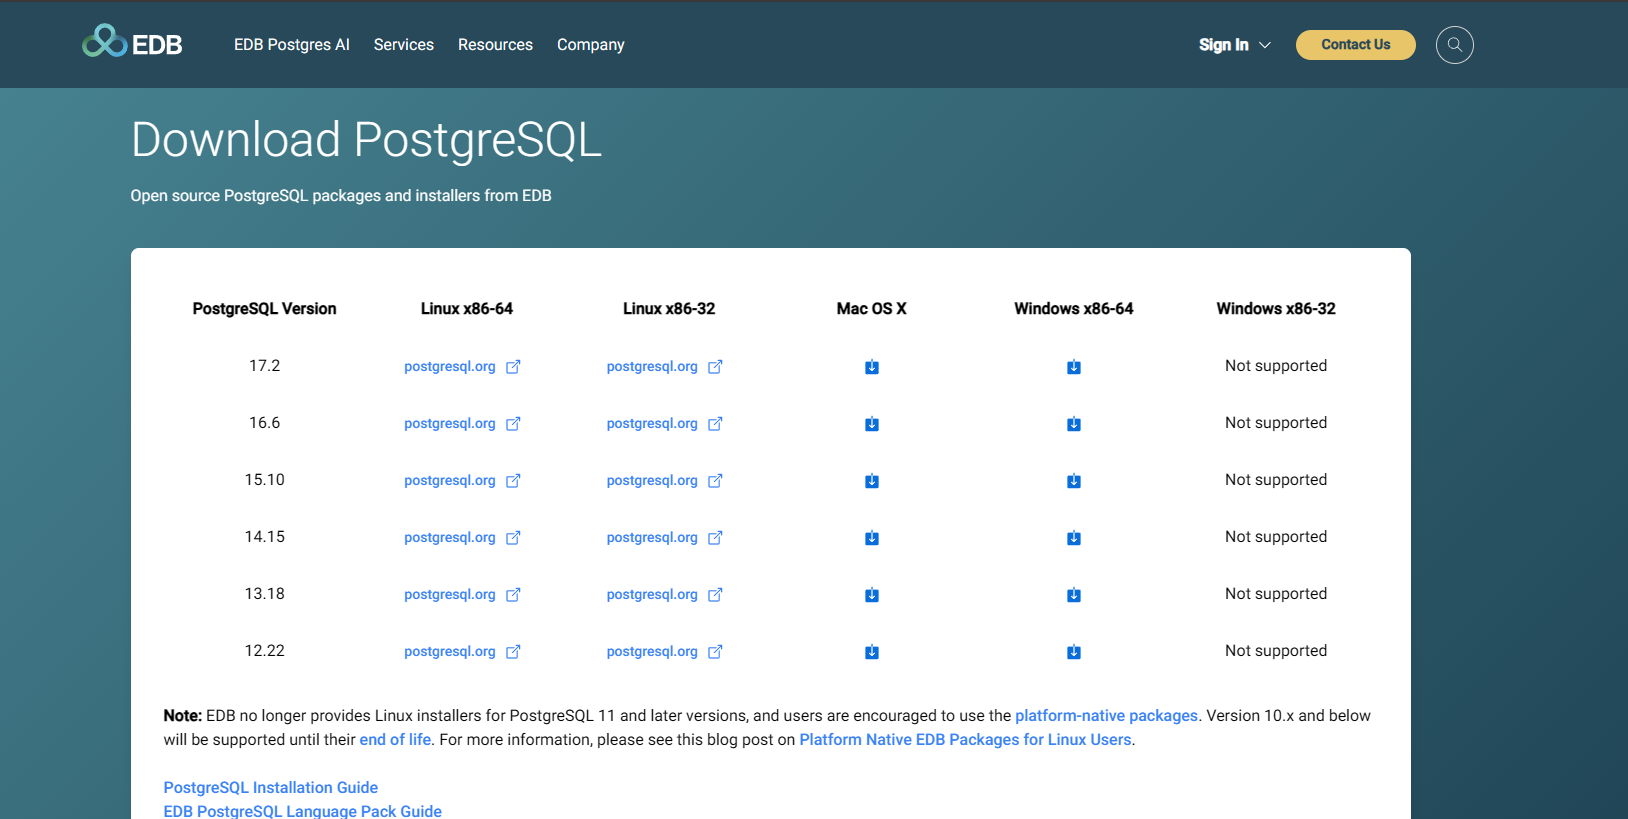Download PostgreSQL 12.22 for Mac OS X
The height and width of the screenshot is (819, 1628).
(x=872, y=652)
